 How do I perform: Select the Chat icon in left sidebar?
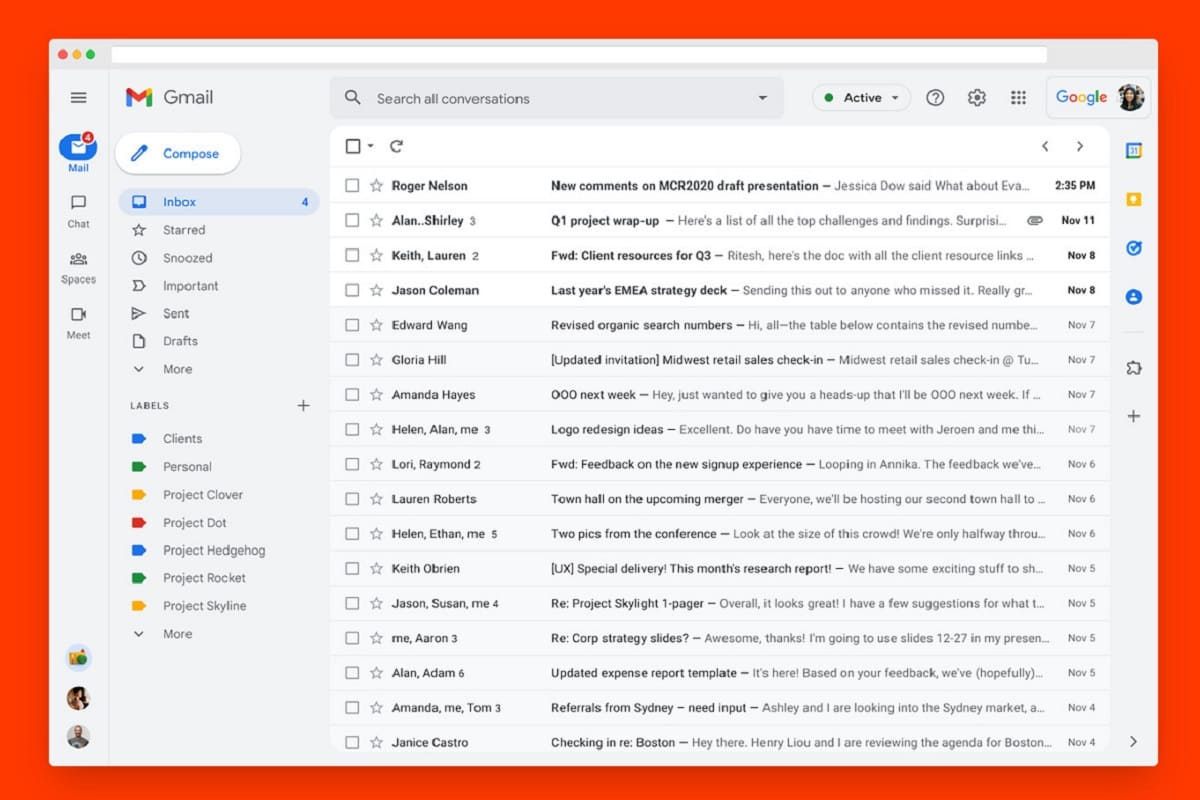click(x=78, y=210)
